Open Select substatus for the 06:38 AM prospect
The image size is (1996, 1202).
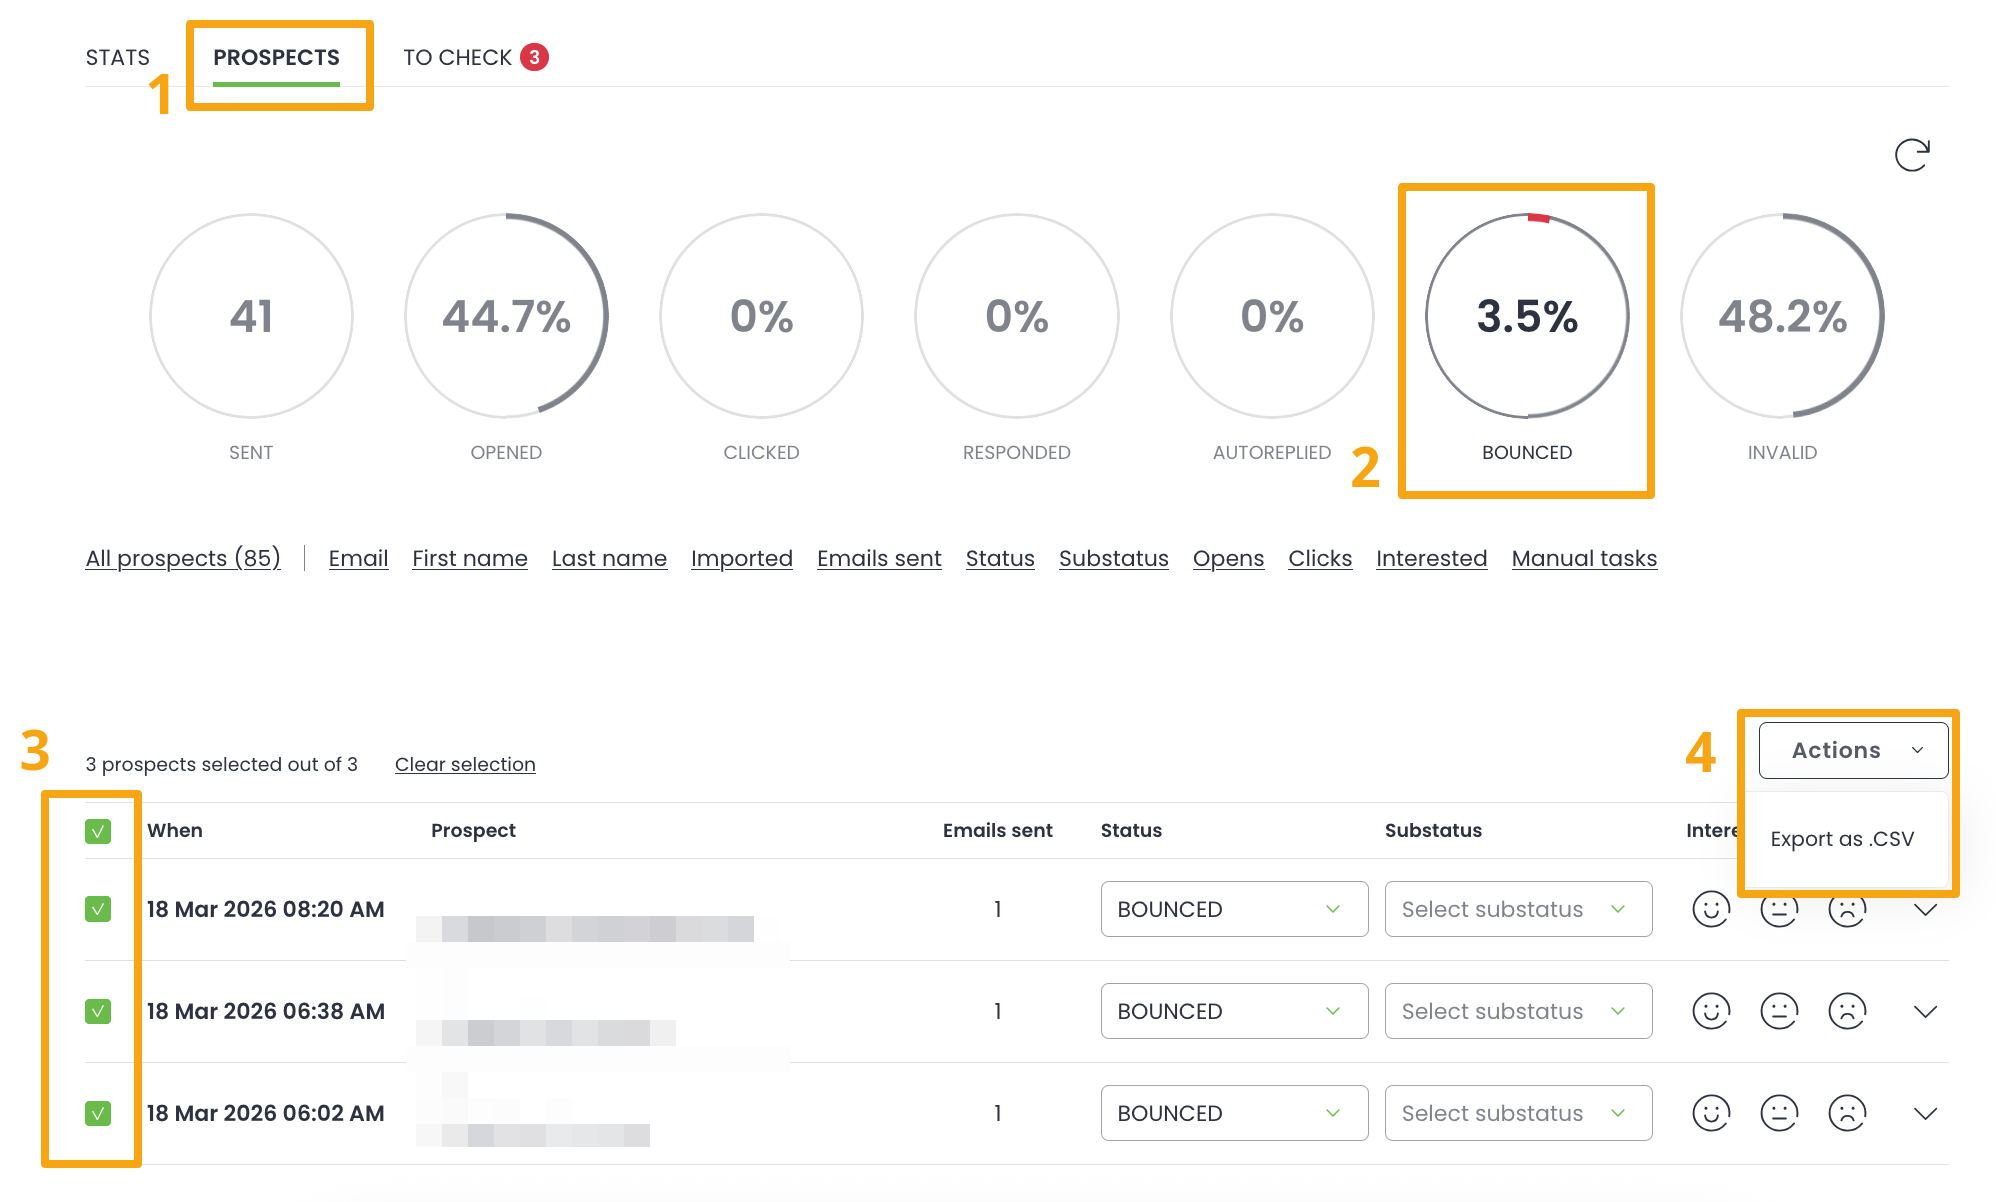[1517, 1011]
